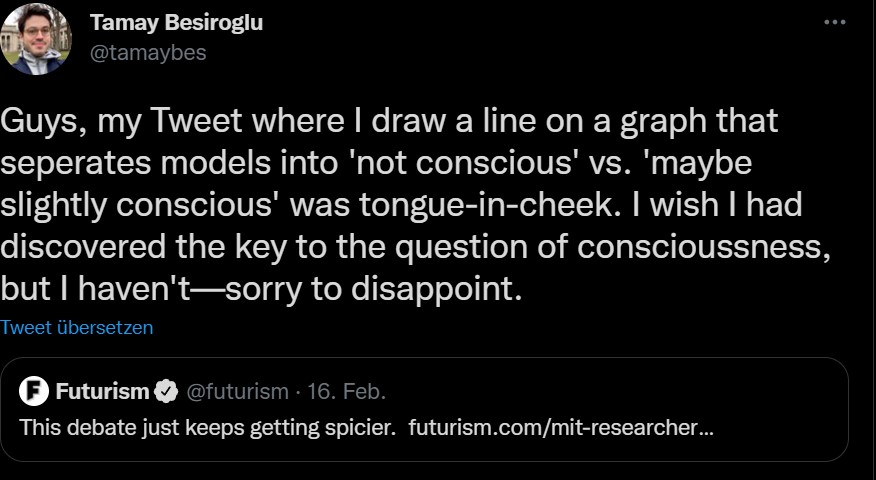The image size is (876, 480).
Task: Open the Futurism account name
Action: (102, 390)
